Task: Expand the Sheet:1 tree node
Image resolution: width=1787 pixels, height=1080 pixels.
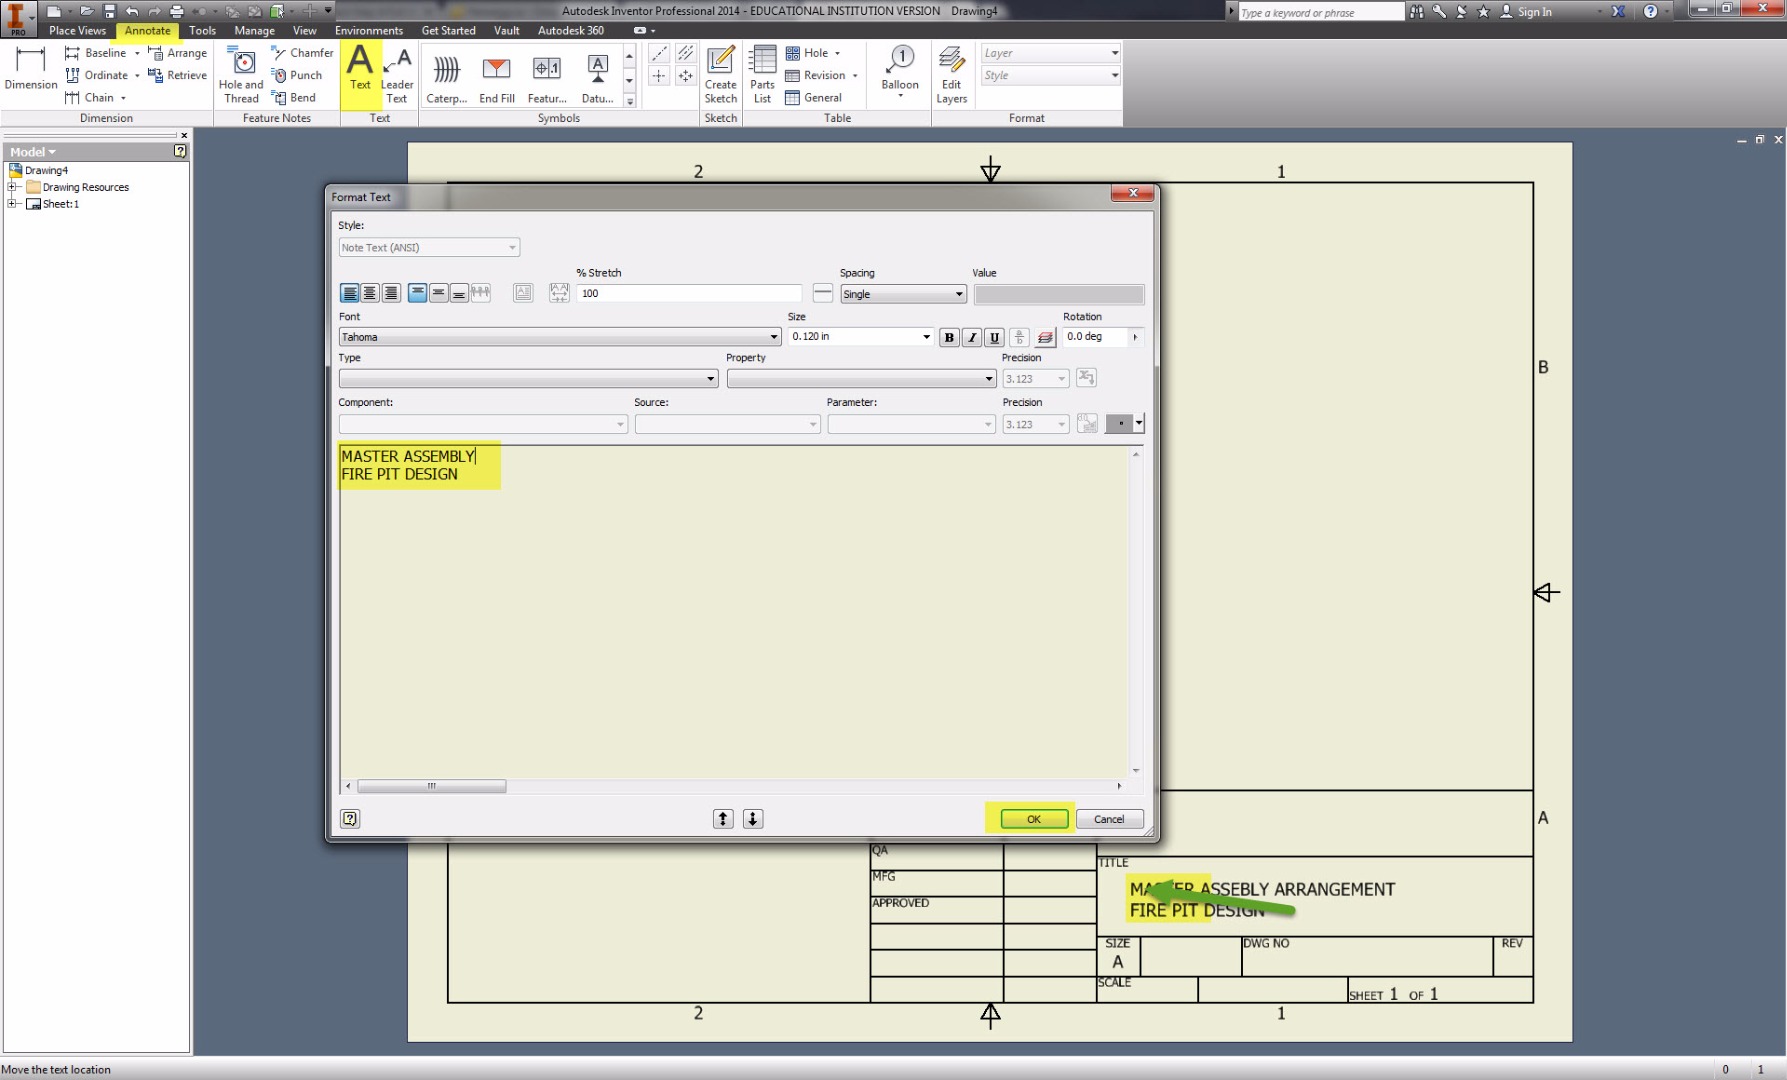Action: pyautogui.click(x=12, y=204)
